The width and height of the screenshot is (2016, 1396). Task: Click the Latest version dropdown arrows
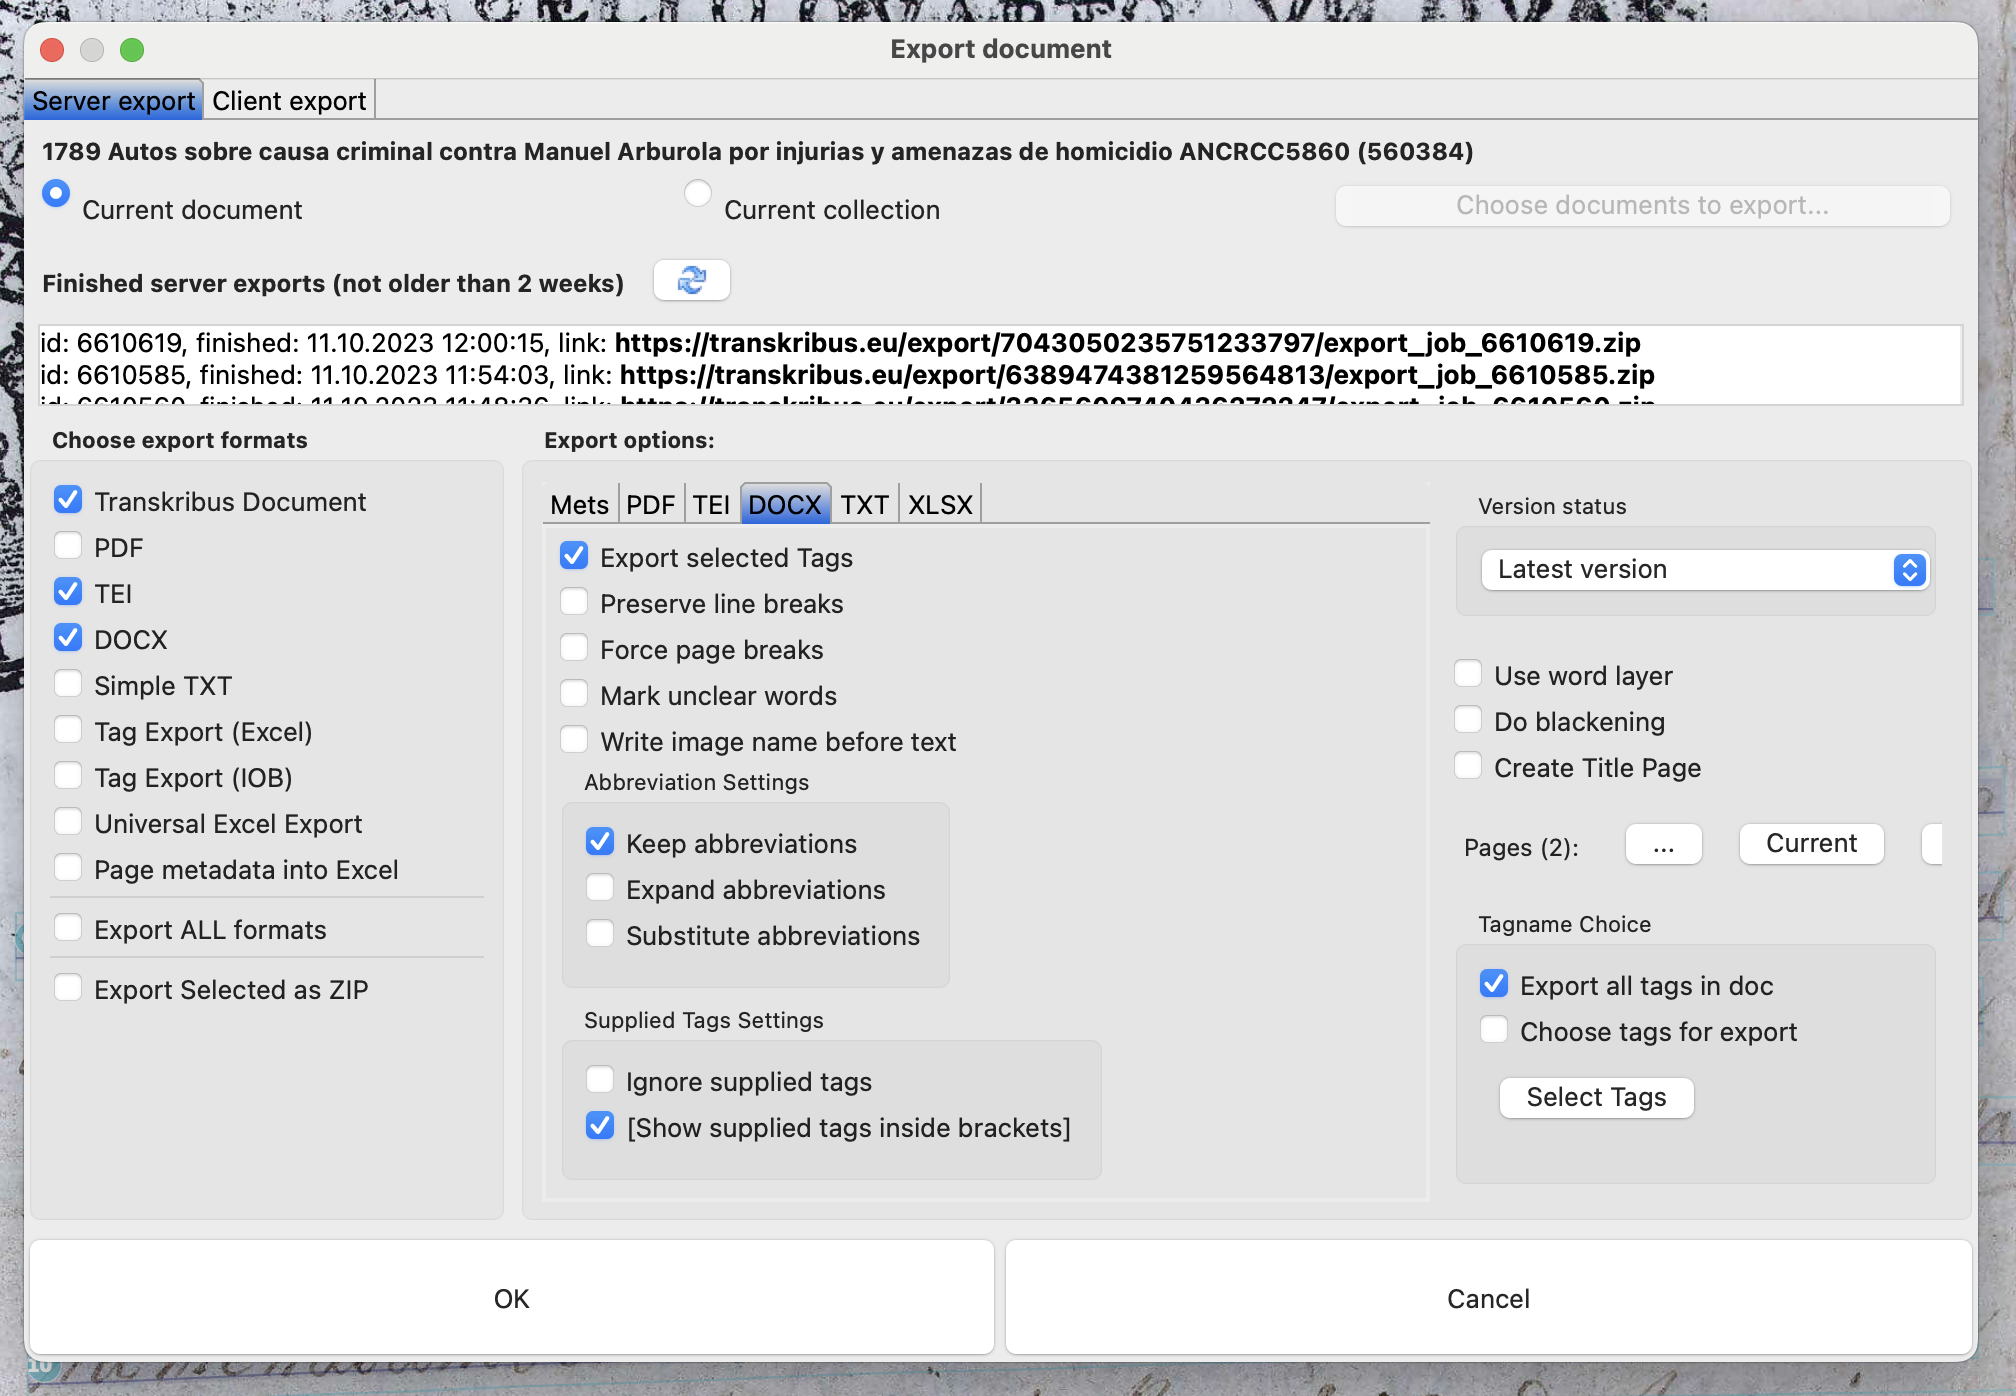point(1909,570)
